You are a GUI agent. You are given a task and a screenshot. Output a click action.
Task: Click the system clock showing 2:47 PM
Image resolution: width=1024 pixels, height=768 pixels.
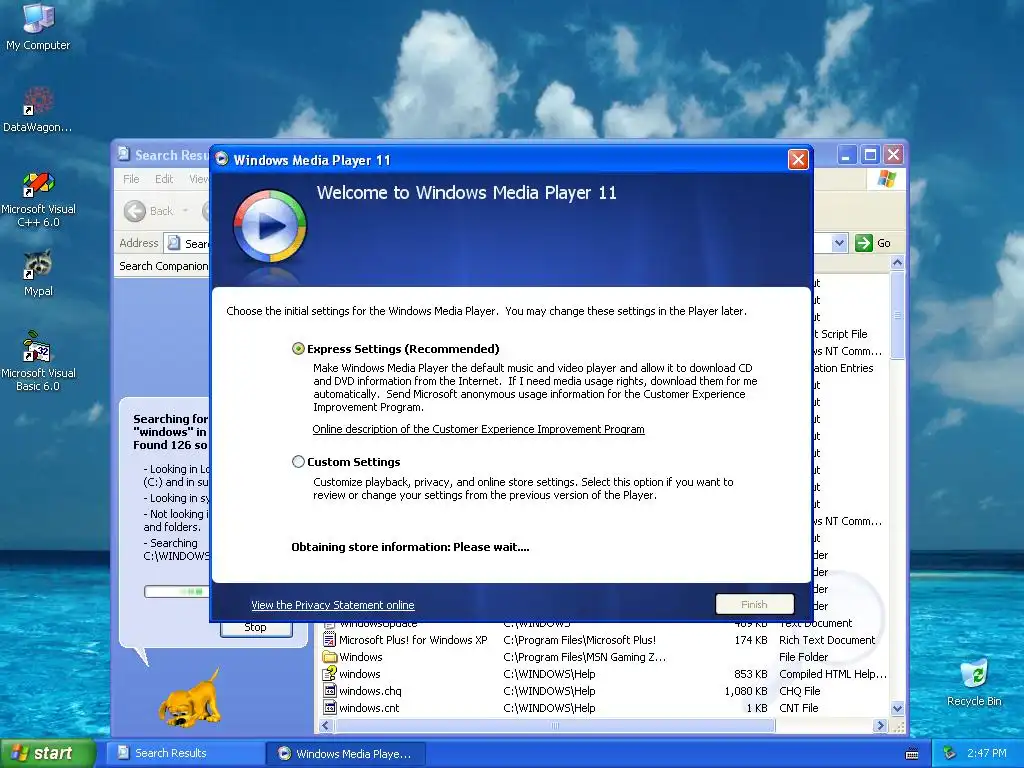(987, 753)
